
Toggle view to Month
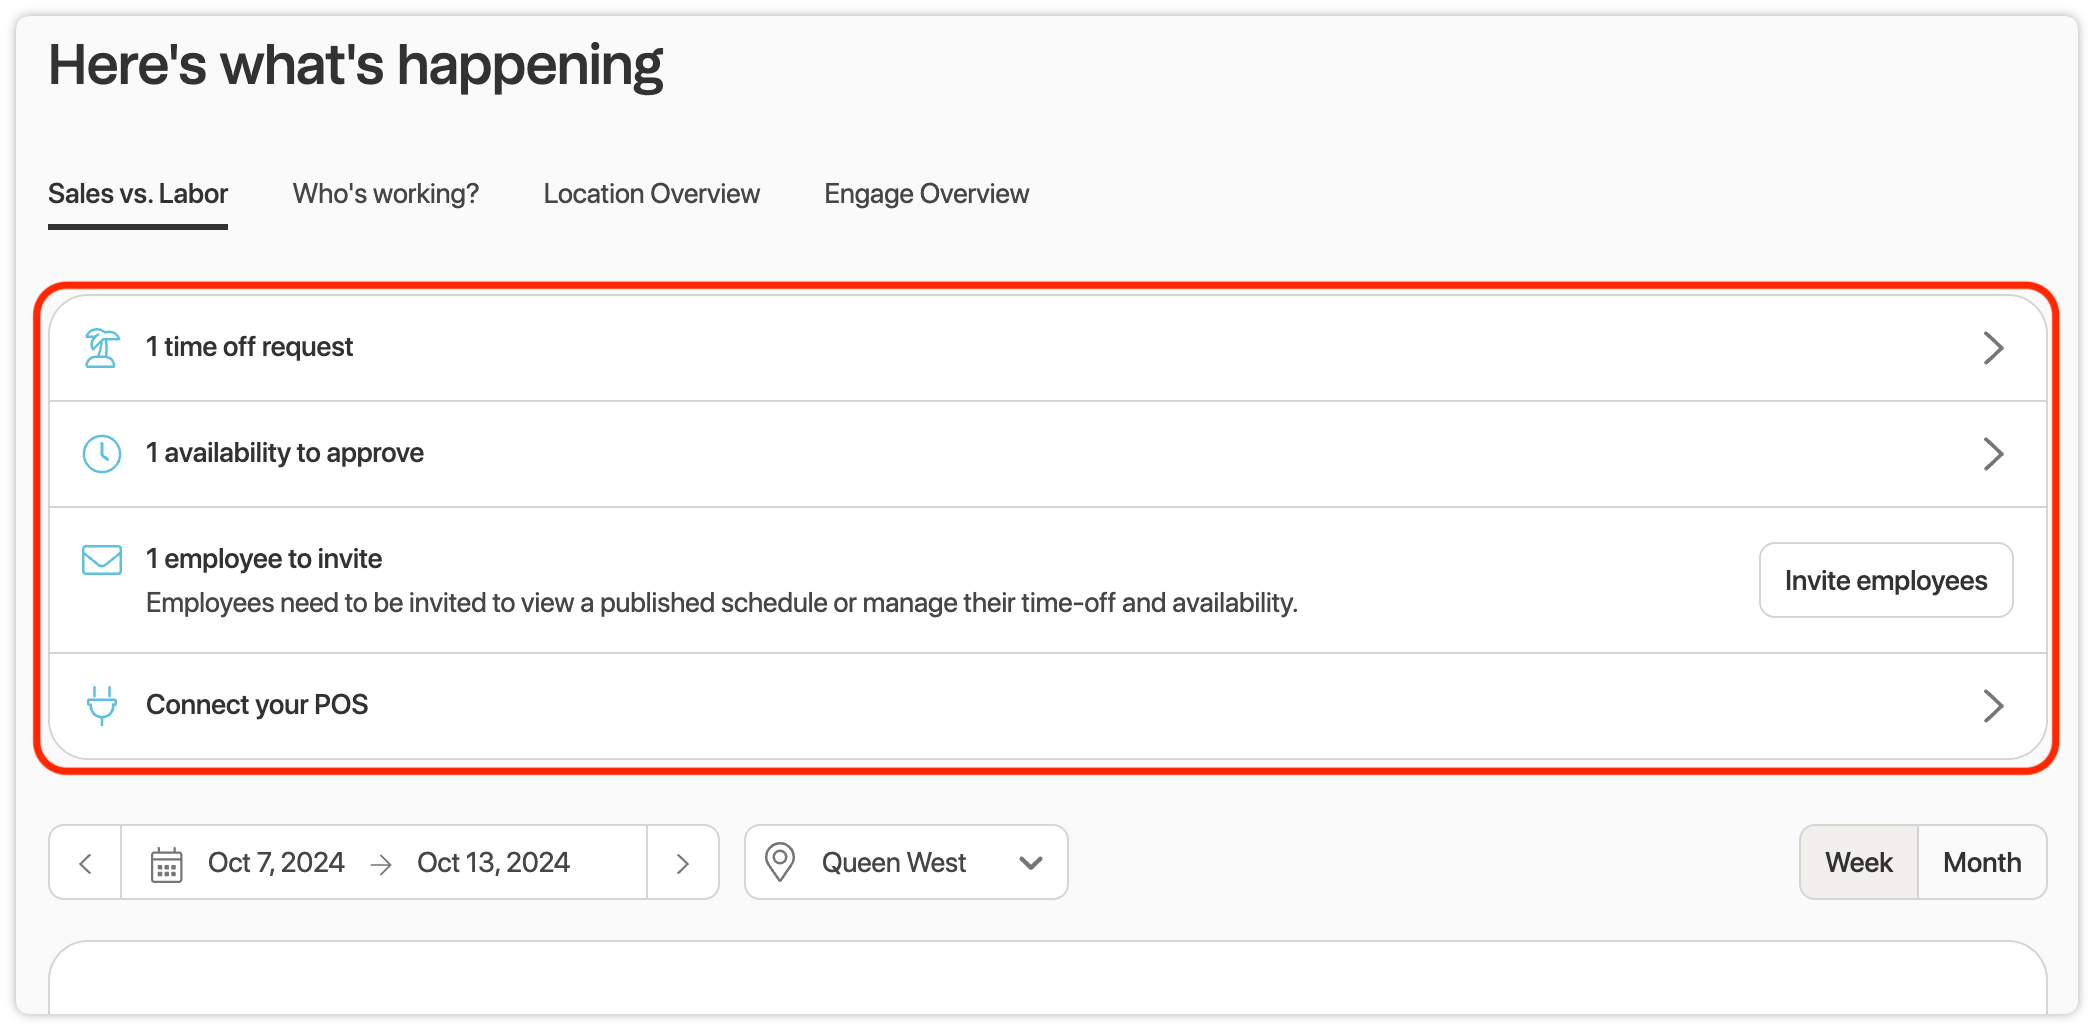(x=1981, y=863)
